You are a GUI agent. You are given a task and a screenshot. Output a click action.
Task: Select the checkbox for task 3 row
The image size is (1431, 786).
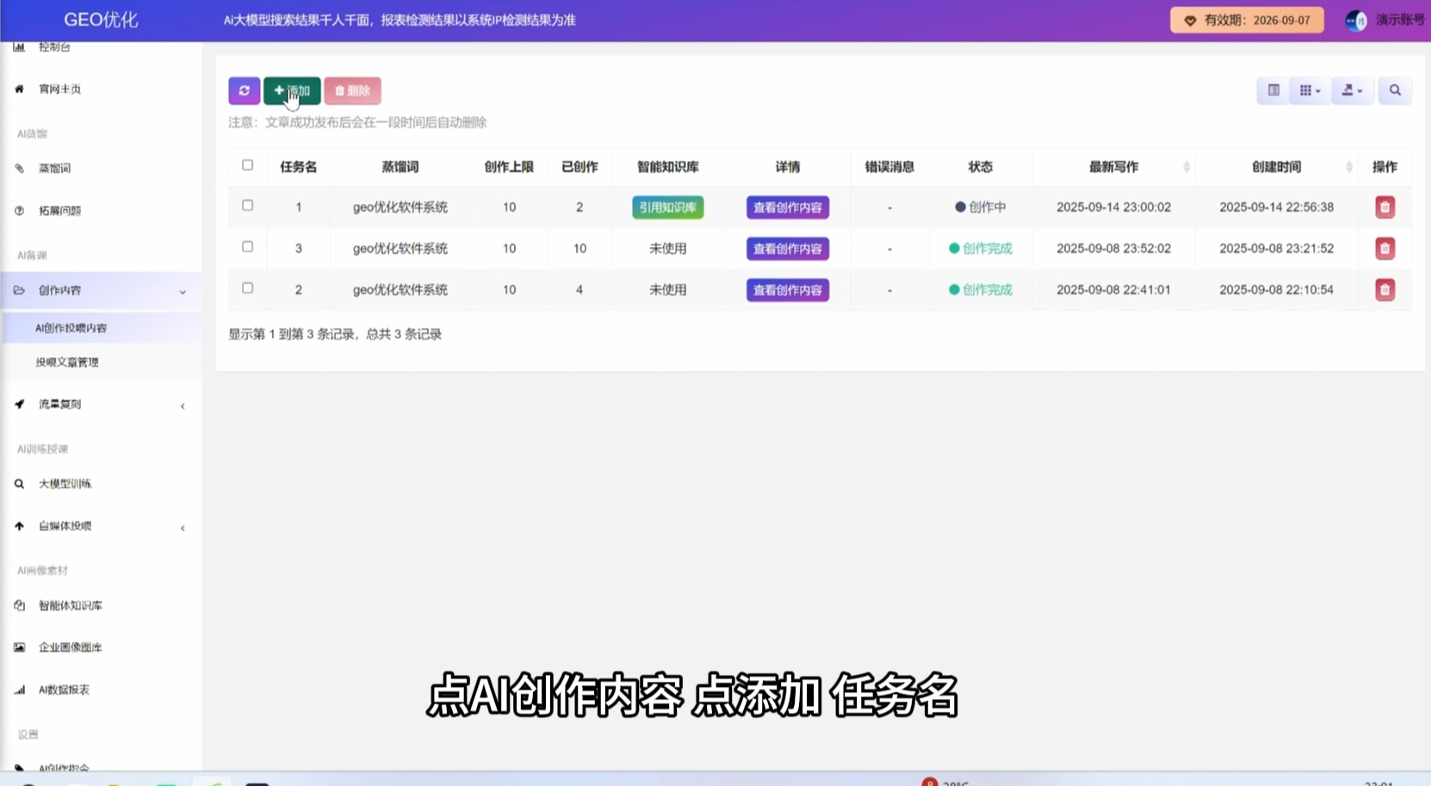coord(248,247)
